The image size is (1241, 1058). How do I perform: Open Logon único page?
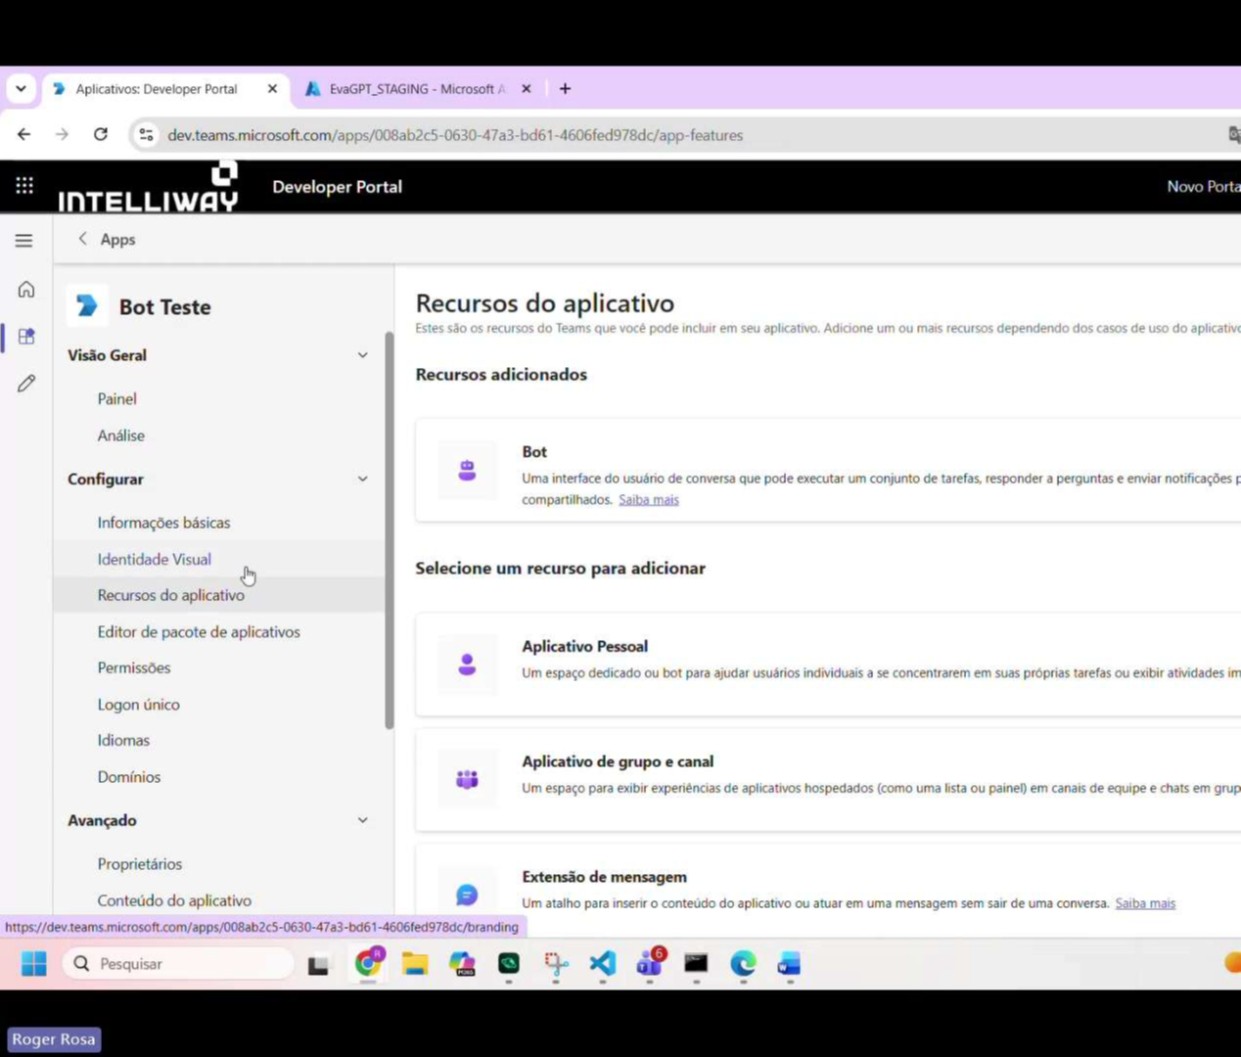coord(139,705)
